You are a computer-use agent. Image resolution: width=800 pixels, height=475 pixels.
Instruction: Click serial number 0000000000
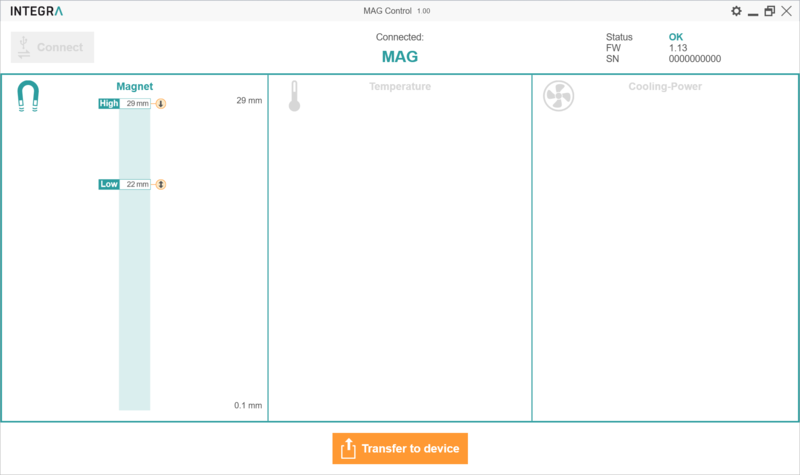coord(695,59)
